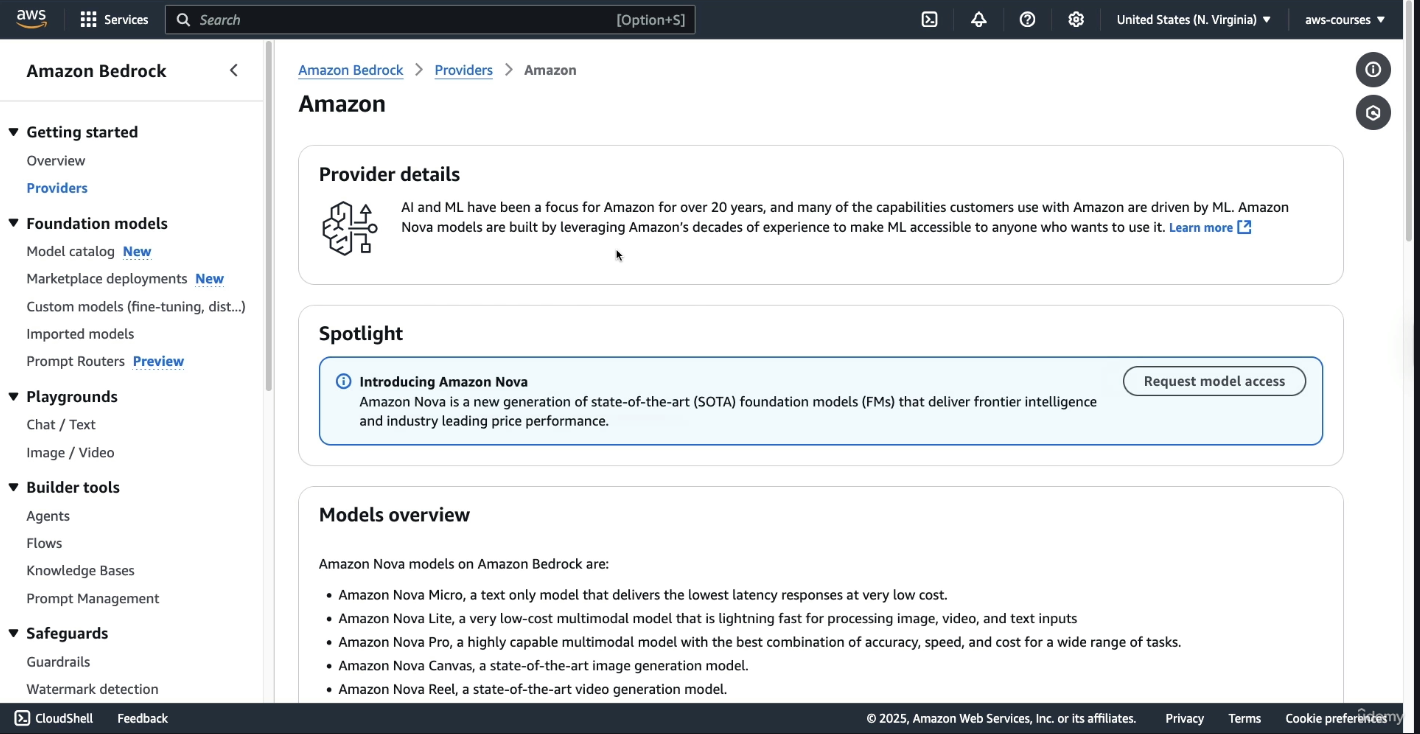The image size is (1420, 734).
Task: Click the Providers breadcrumb link
Action: [x=463, y=70]
